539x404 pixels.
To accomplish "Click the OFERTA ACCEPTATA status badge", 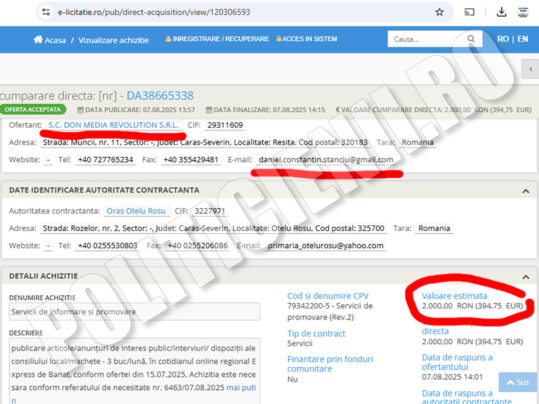I will point(33,109).
